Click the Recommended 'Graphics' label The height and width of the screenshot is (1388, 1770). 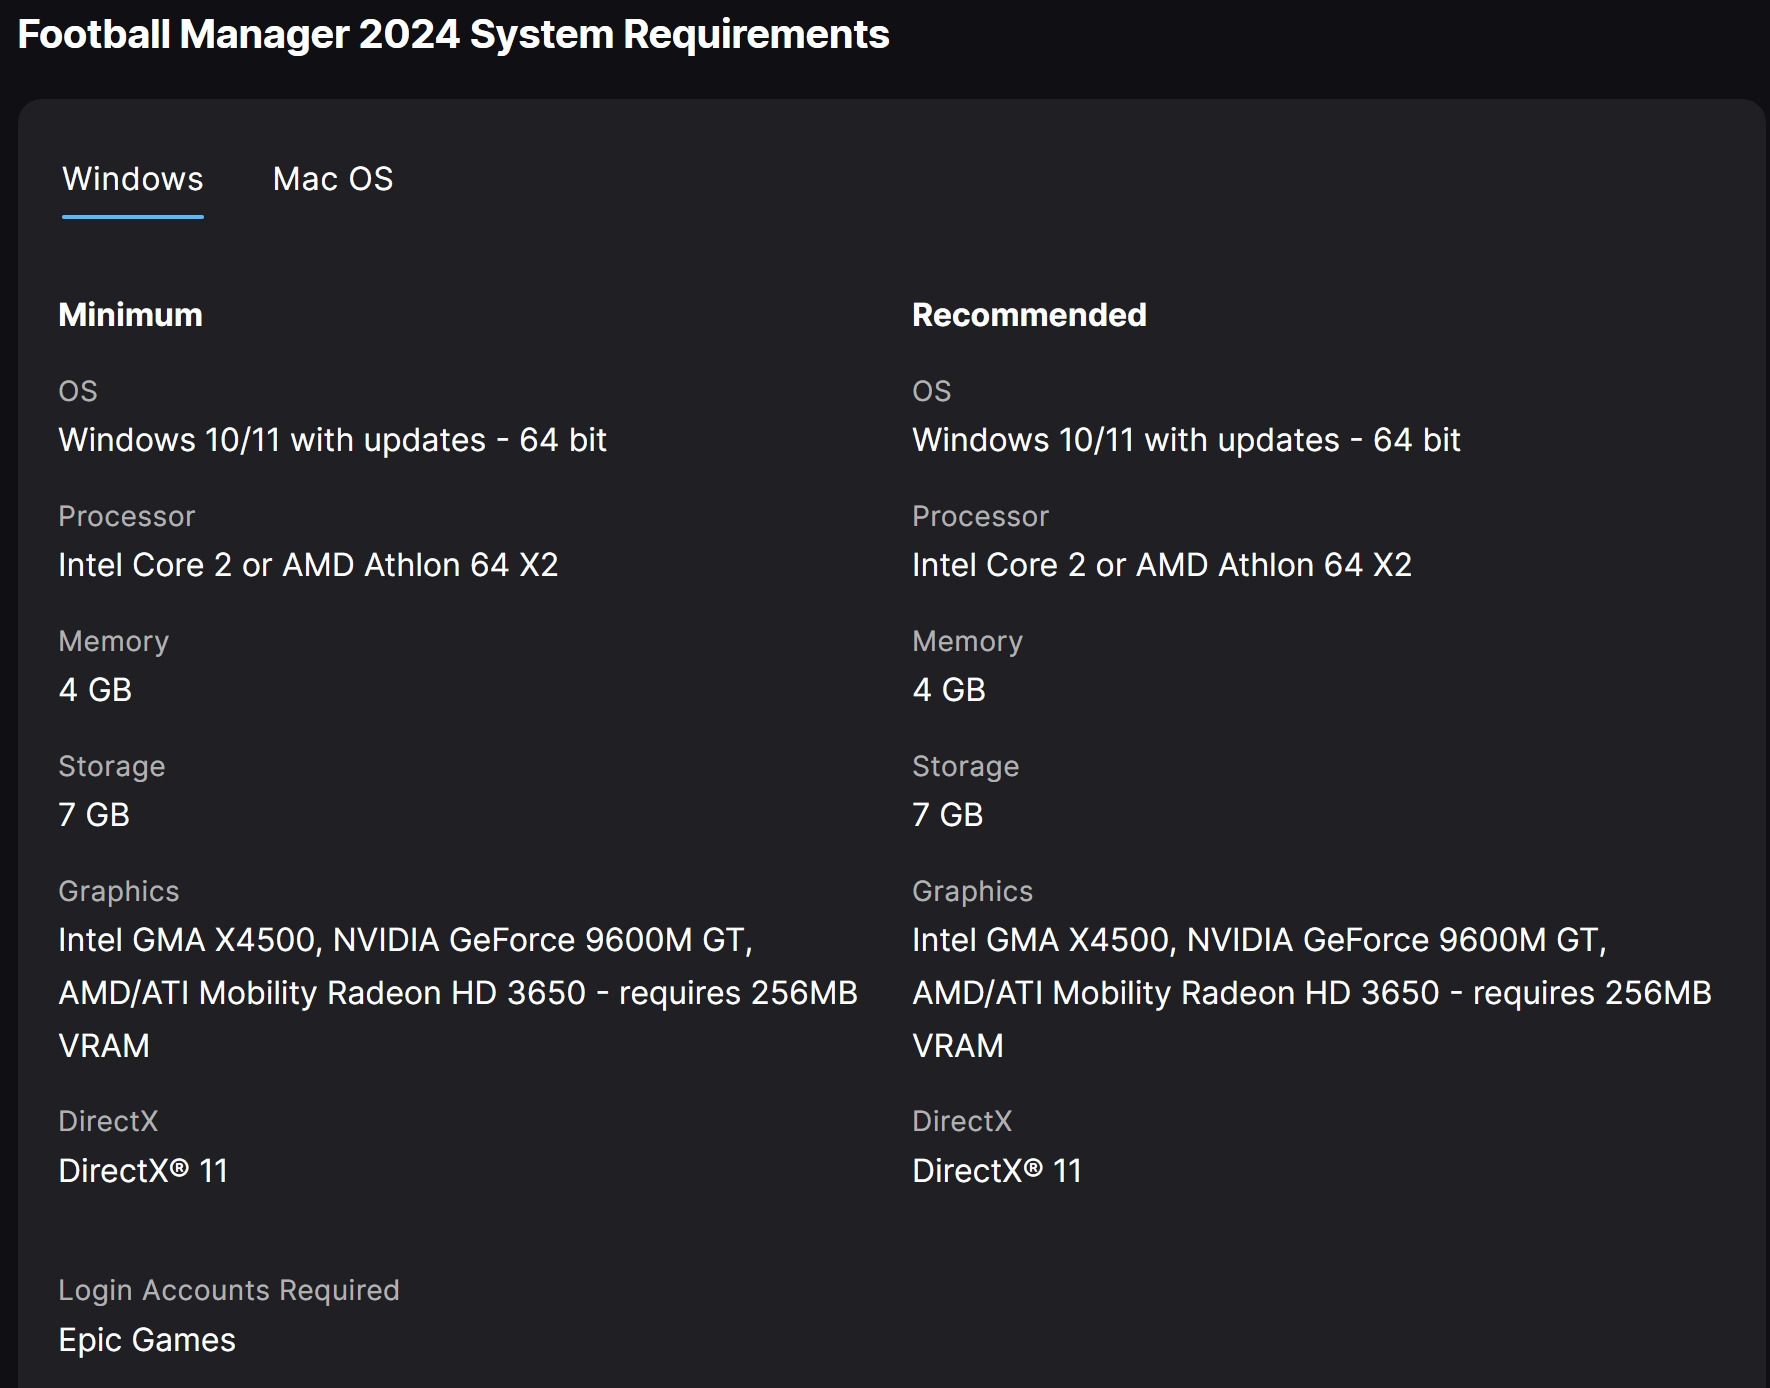tap(973, 892)
